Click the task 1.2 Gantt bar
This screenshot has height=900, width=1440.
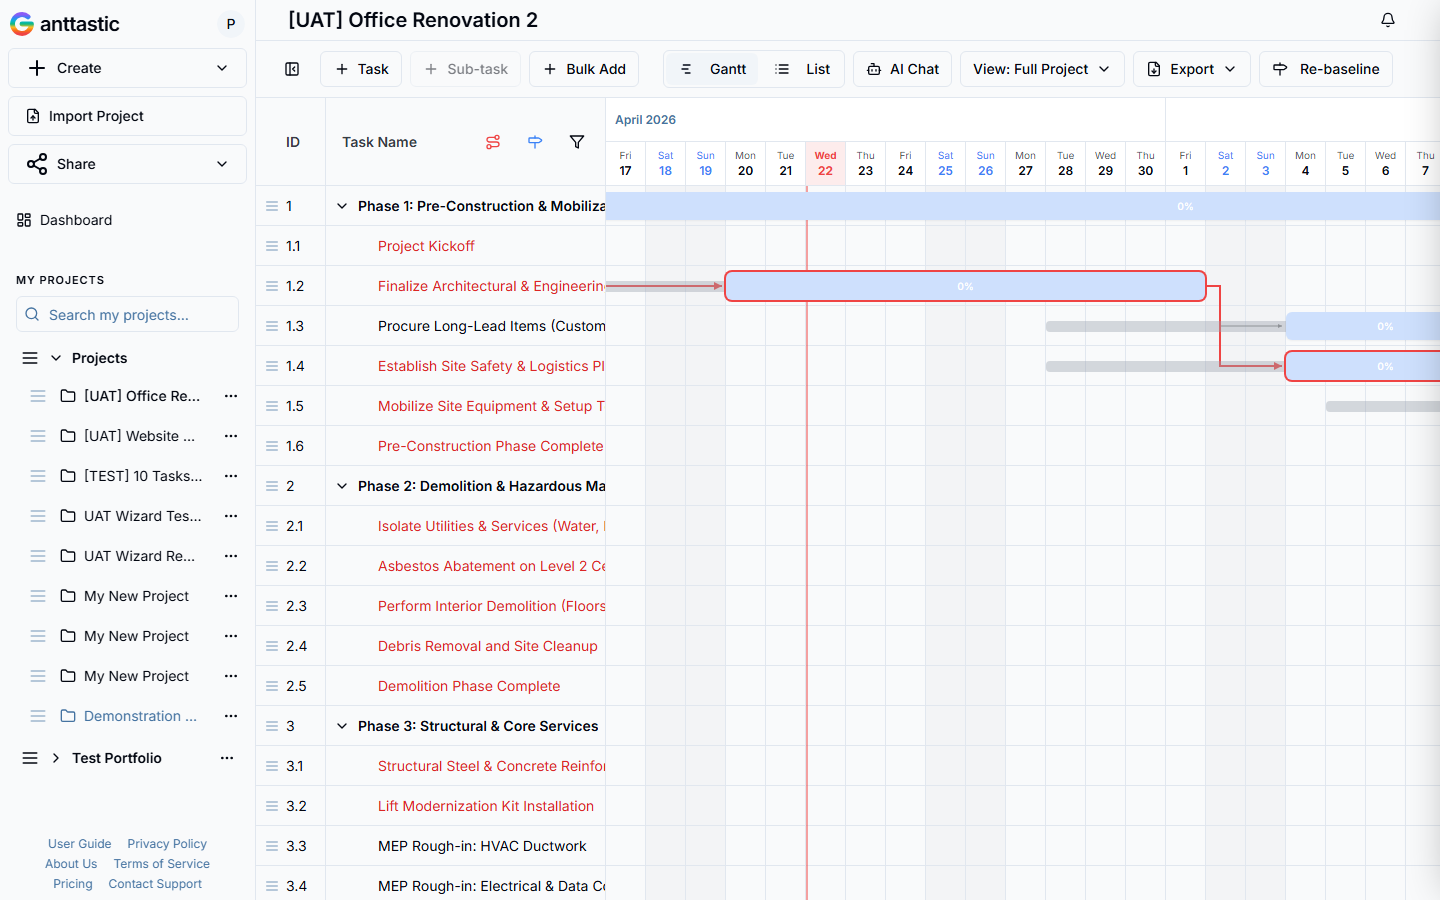(x=965, y=286)
